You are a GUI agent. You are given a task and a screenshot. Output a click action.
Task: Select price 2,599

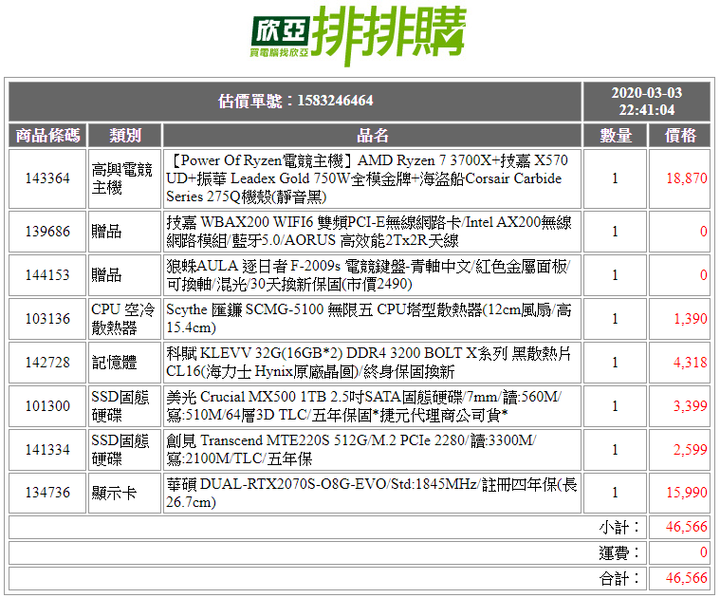690,450
